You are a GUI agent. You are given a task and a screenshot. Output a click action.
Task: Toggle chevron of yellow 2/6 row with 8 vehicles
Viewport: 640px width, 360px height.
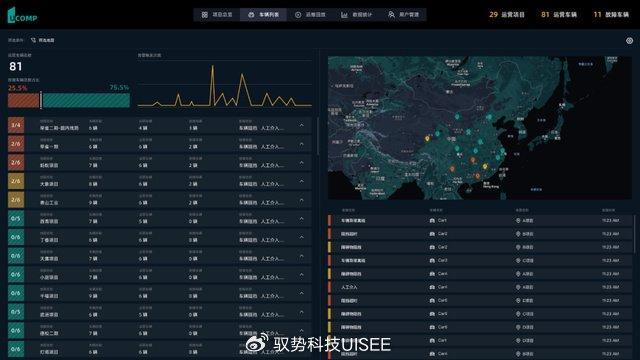click(302, 181)
